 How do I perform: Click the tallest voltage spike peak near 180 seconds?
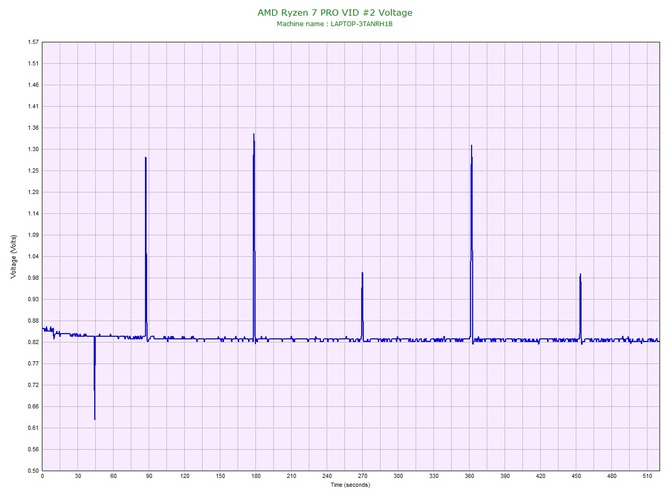[254, 134]
